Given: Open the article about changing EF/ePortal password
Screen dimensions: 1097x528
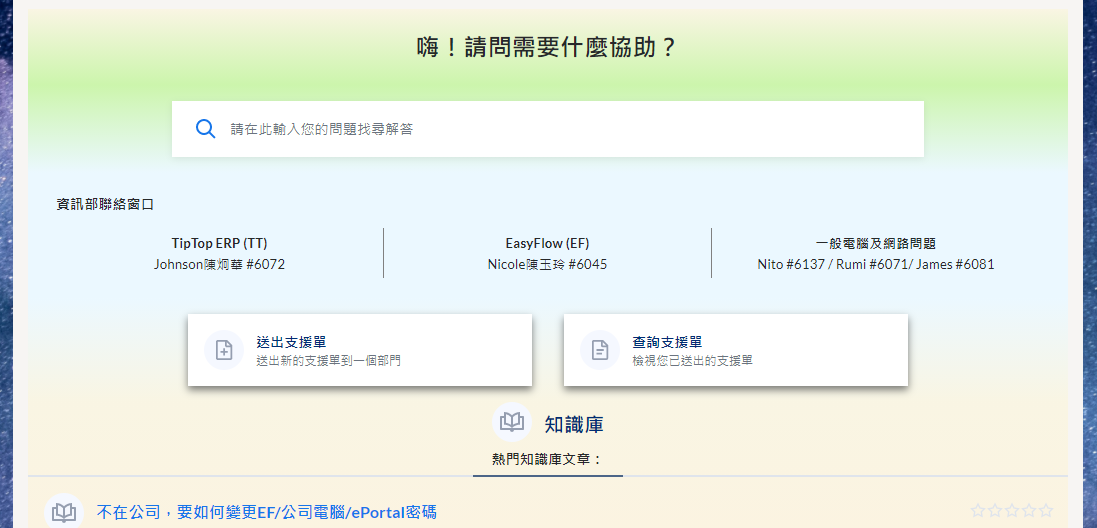Looking at the screenshot, I should point(267,512).
